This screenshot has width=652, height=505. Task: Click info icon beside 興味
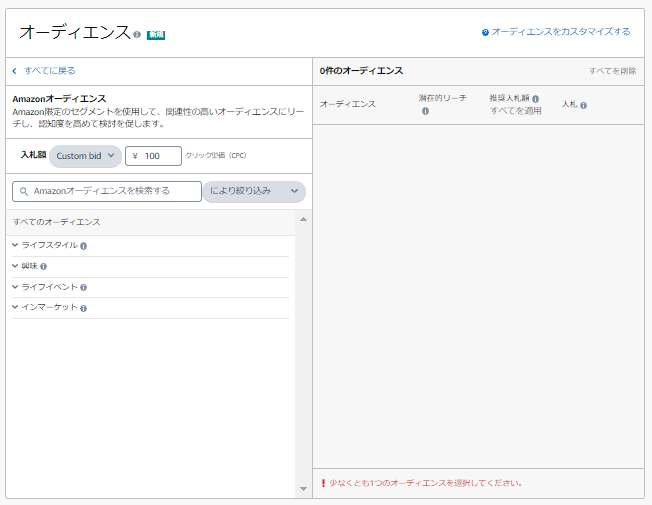[44, 267]
